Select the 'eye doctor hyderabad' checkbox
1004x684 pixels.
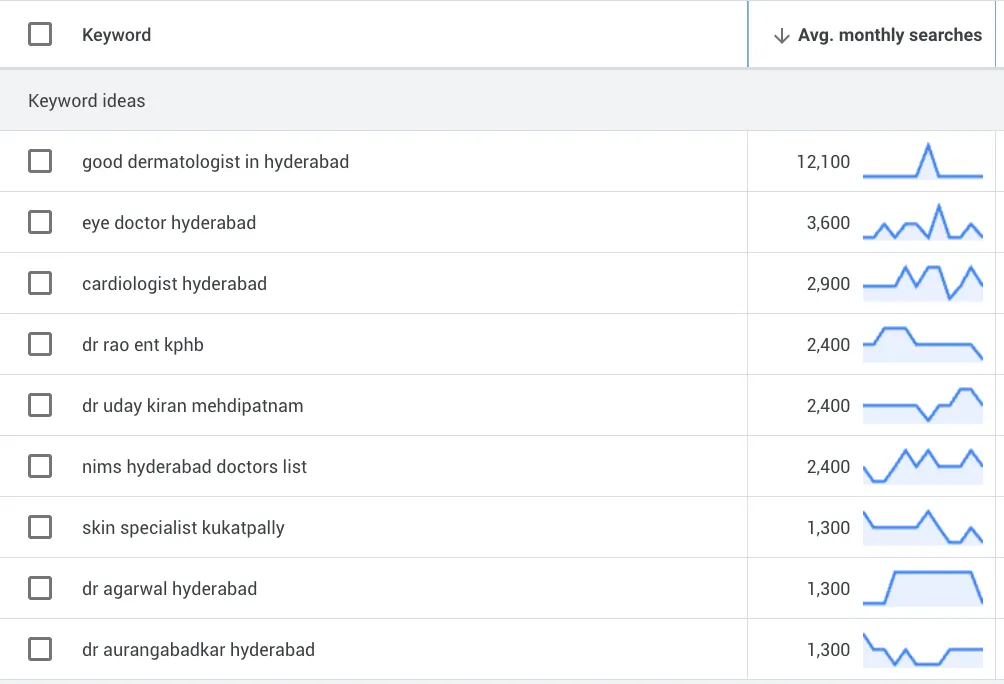click(40, 222)
